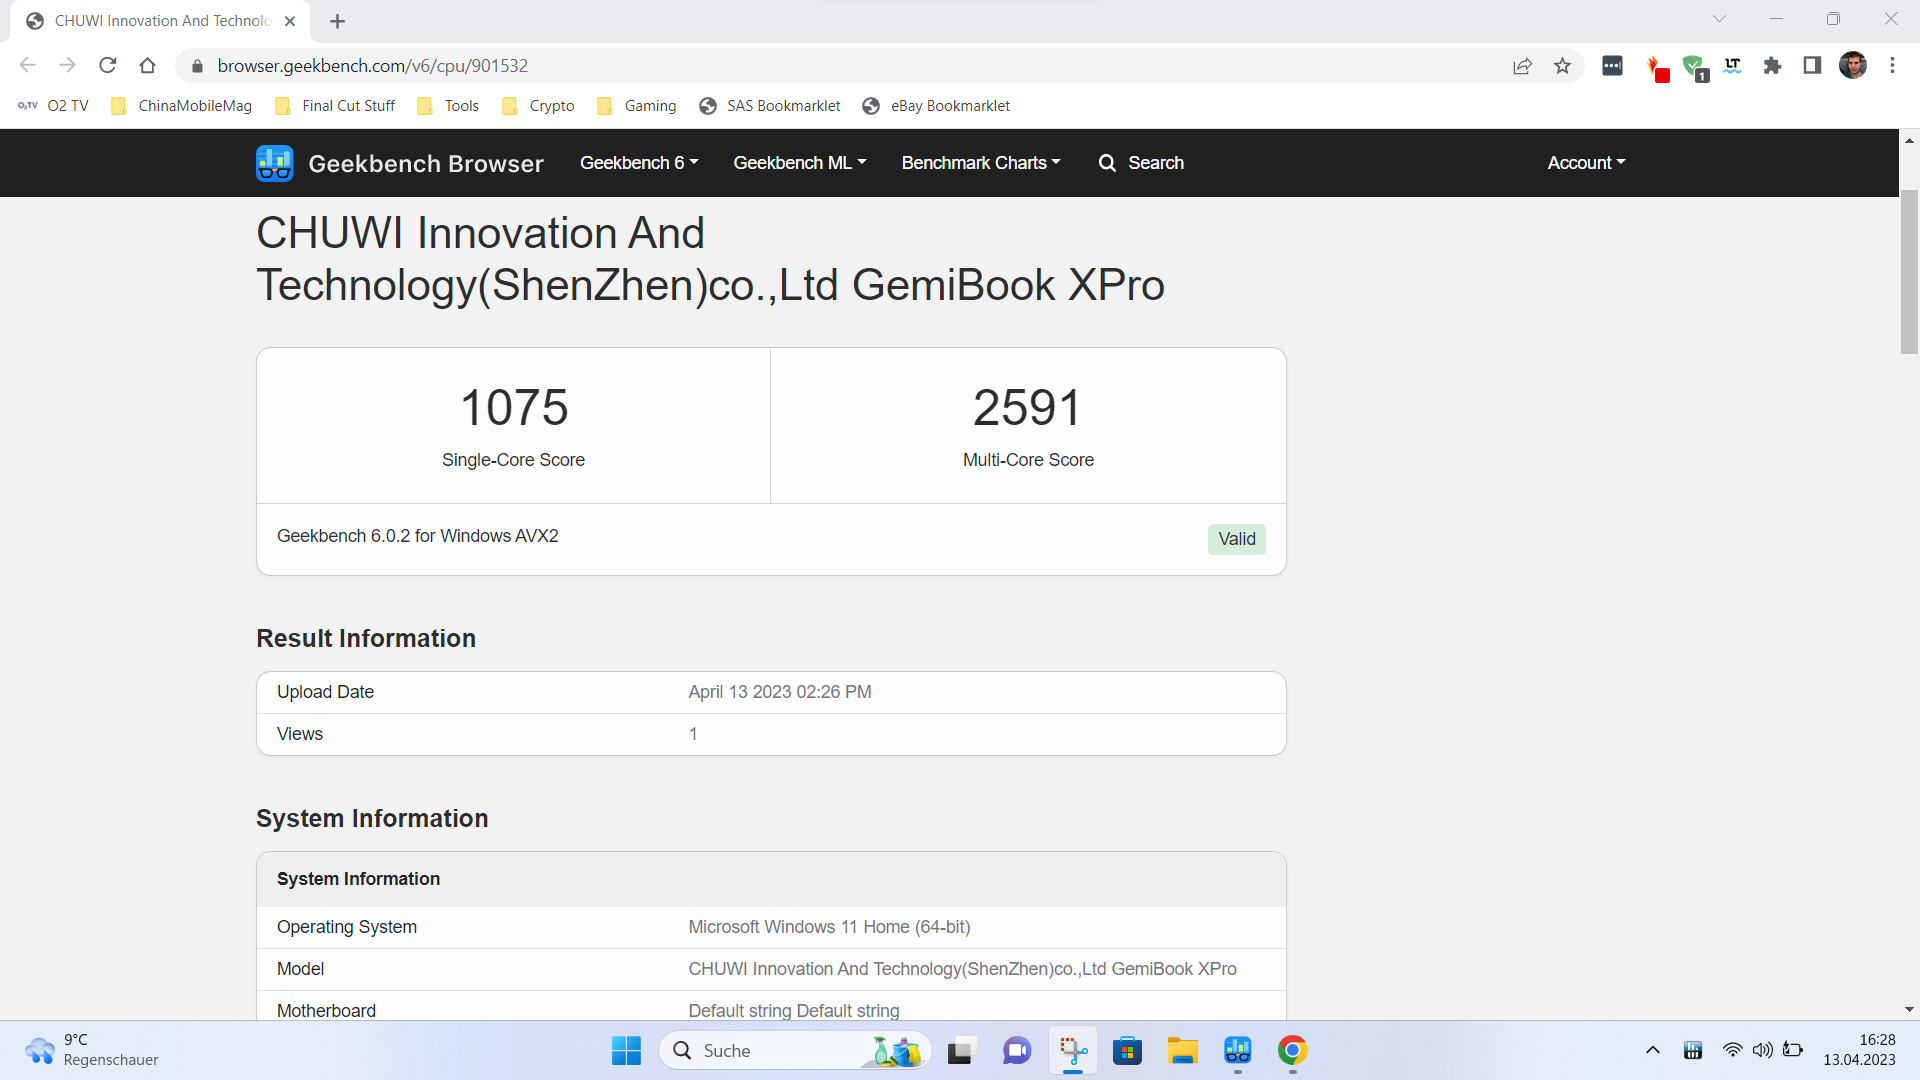Open the Gaming bookmark folder
Viewport: 1920px width, 1080px height.
coord(637,106)
